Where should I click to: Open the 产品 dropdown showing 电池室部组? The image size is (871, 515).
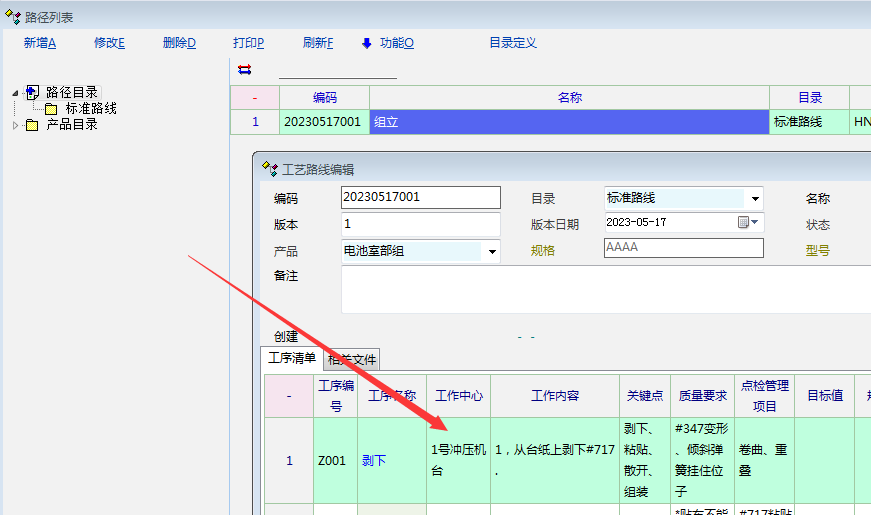[x=492, y=251]
